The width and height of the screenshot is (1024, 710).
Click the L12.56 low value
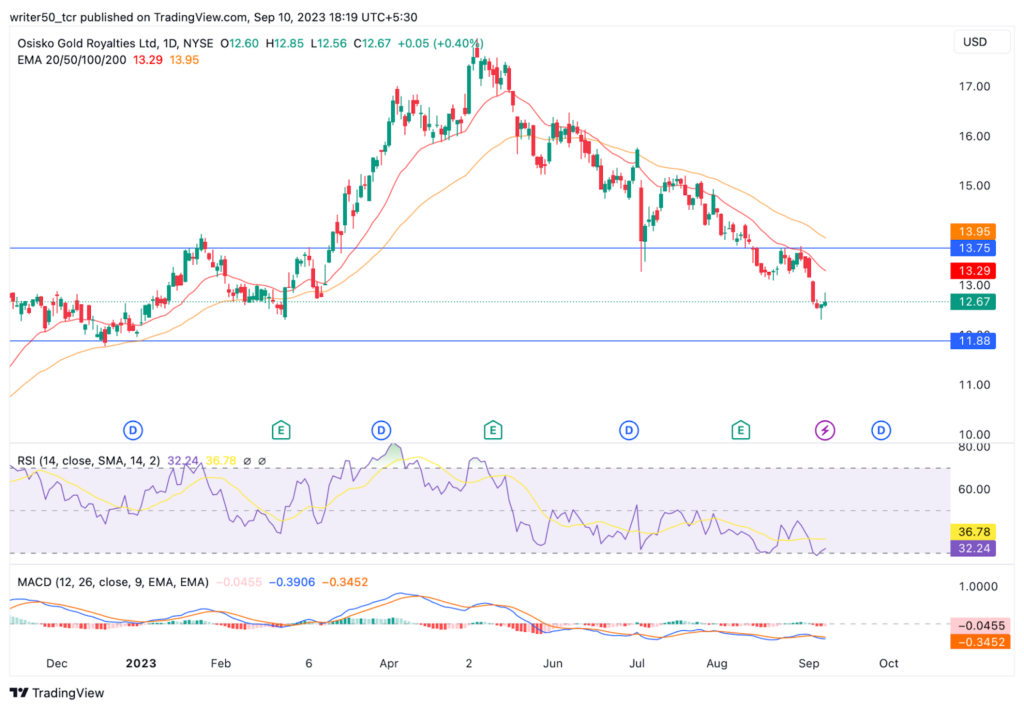click(x=328, y=43)
